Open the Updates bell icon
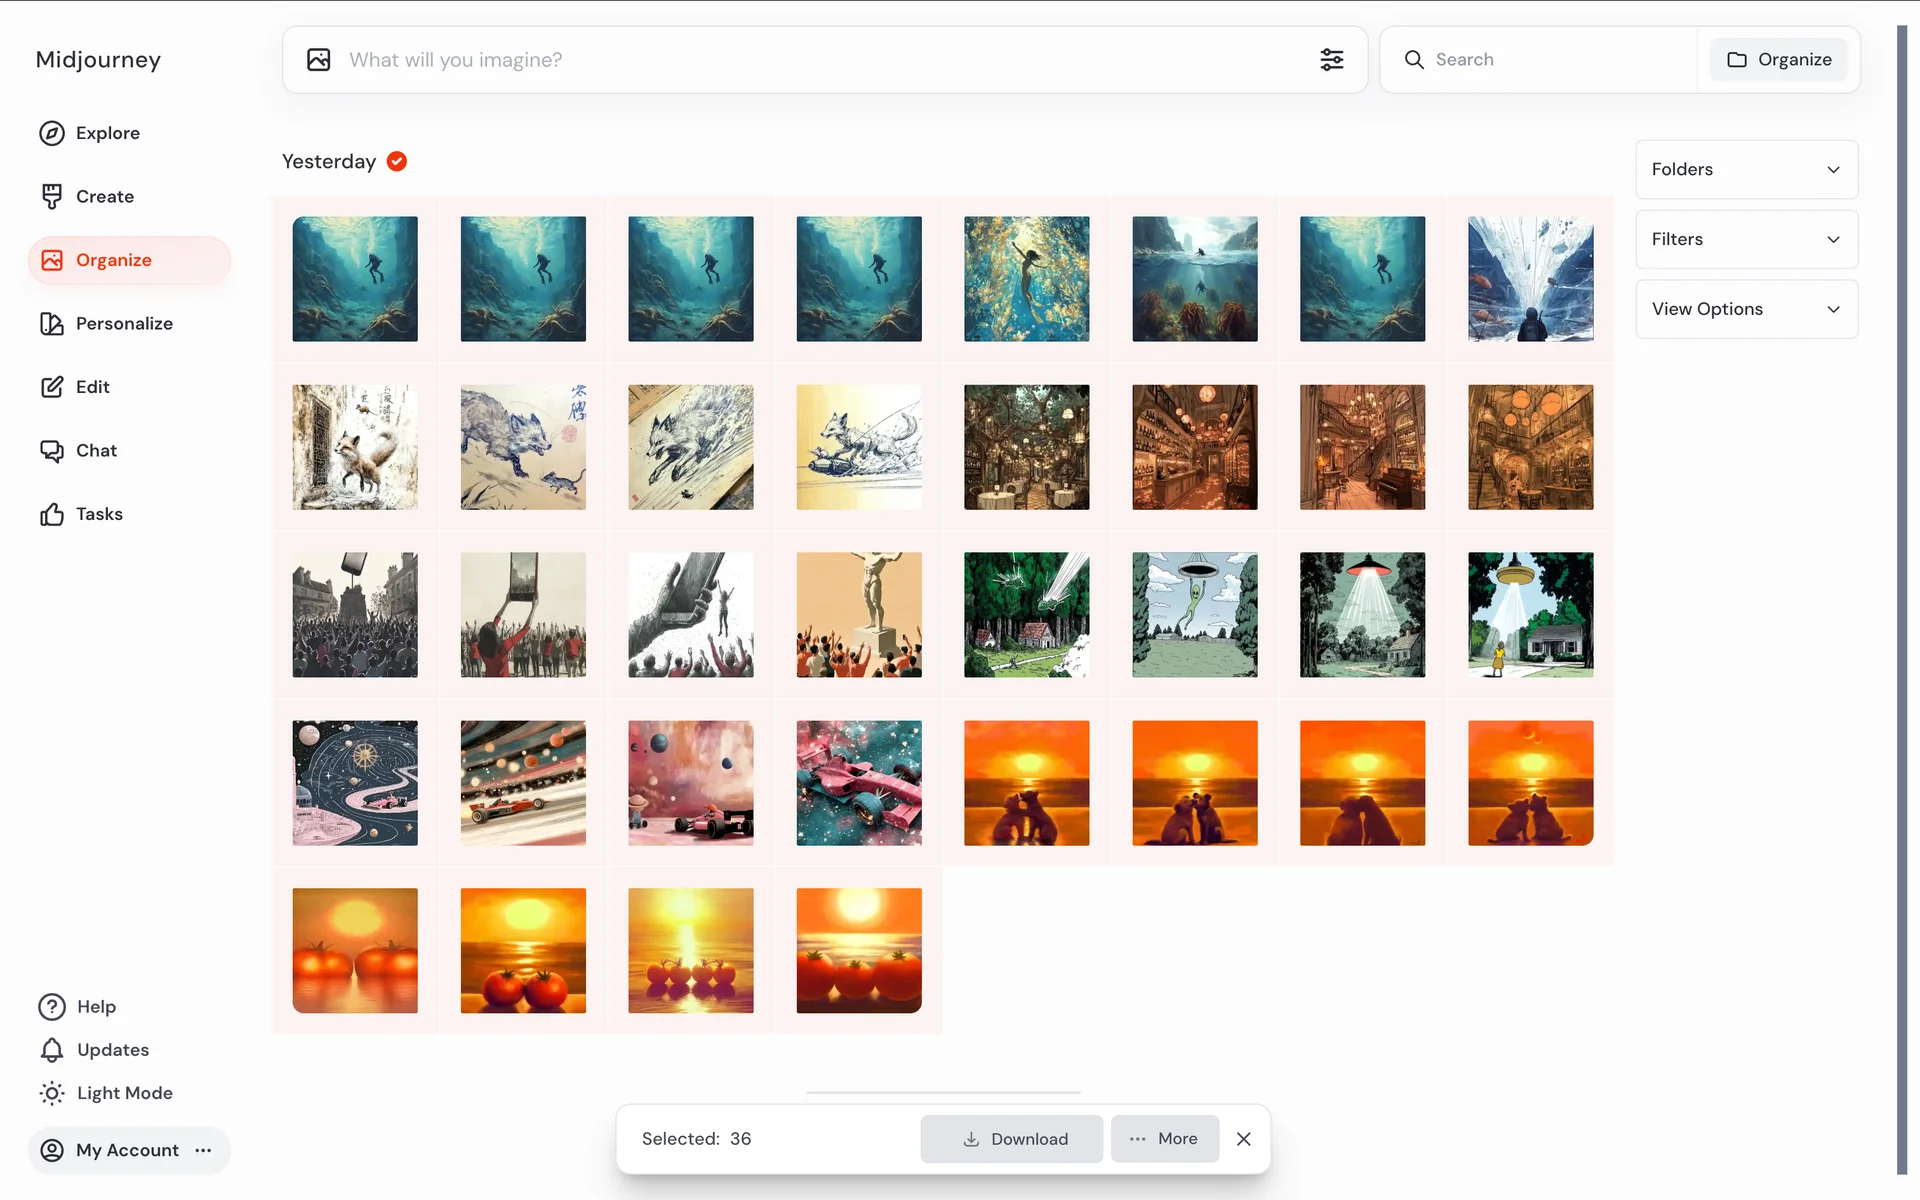The width and height of the screenshot is (1920, 1200). point(52,1050)
